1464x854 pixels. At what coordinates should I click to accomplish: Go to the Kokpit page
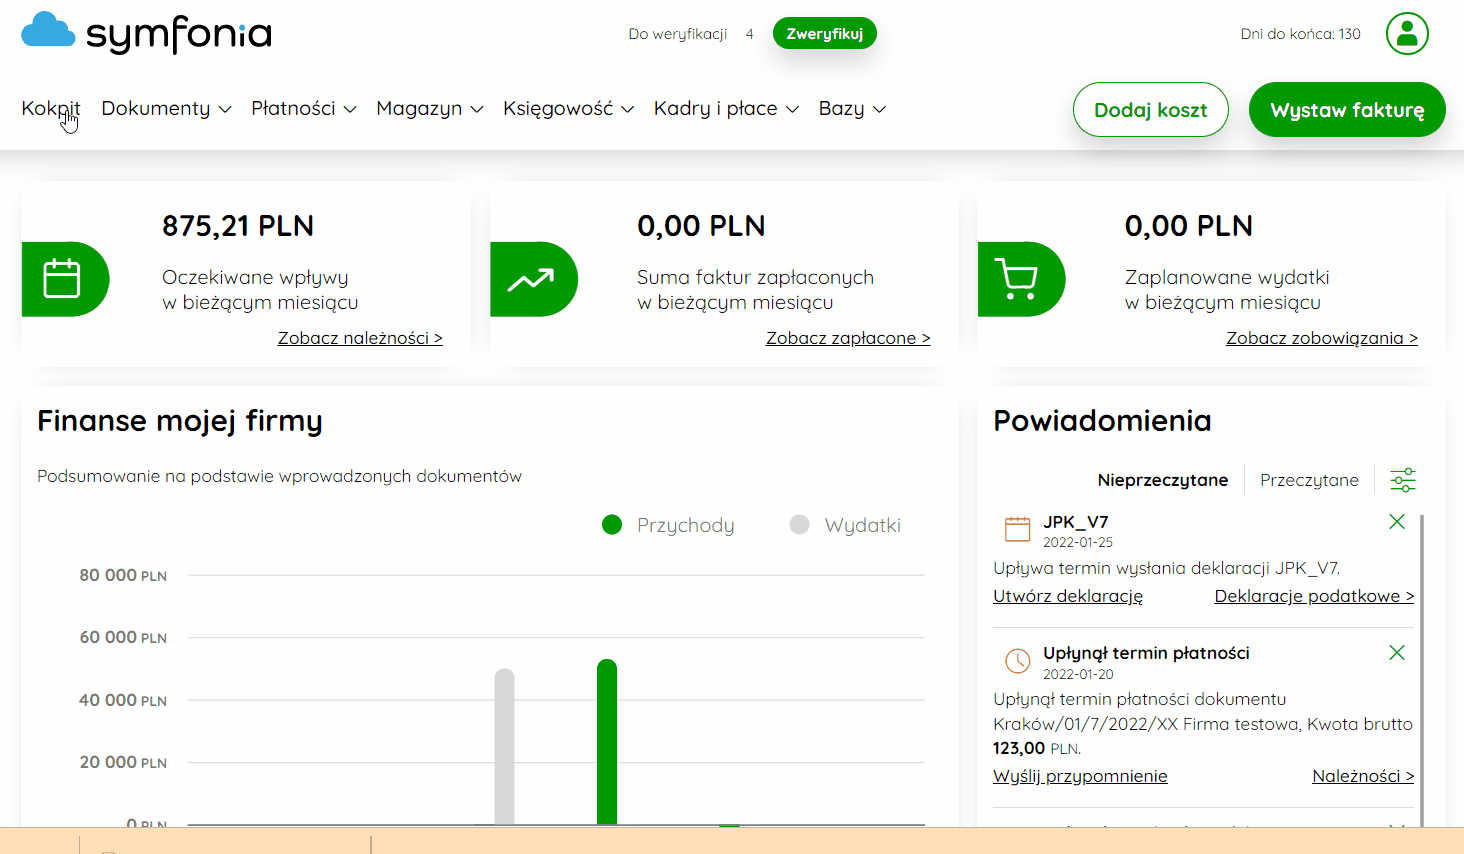[51, 108]
